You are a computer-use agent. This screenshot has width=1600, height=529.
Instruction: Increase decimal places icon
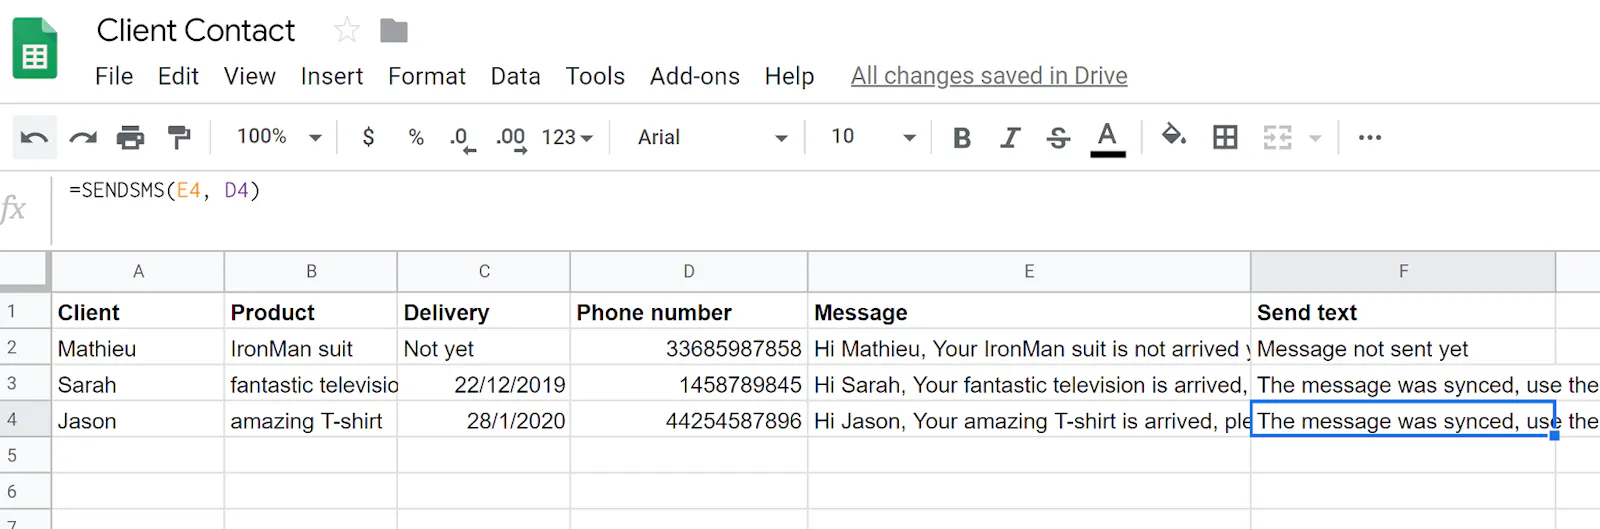point(511,138)
